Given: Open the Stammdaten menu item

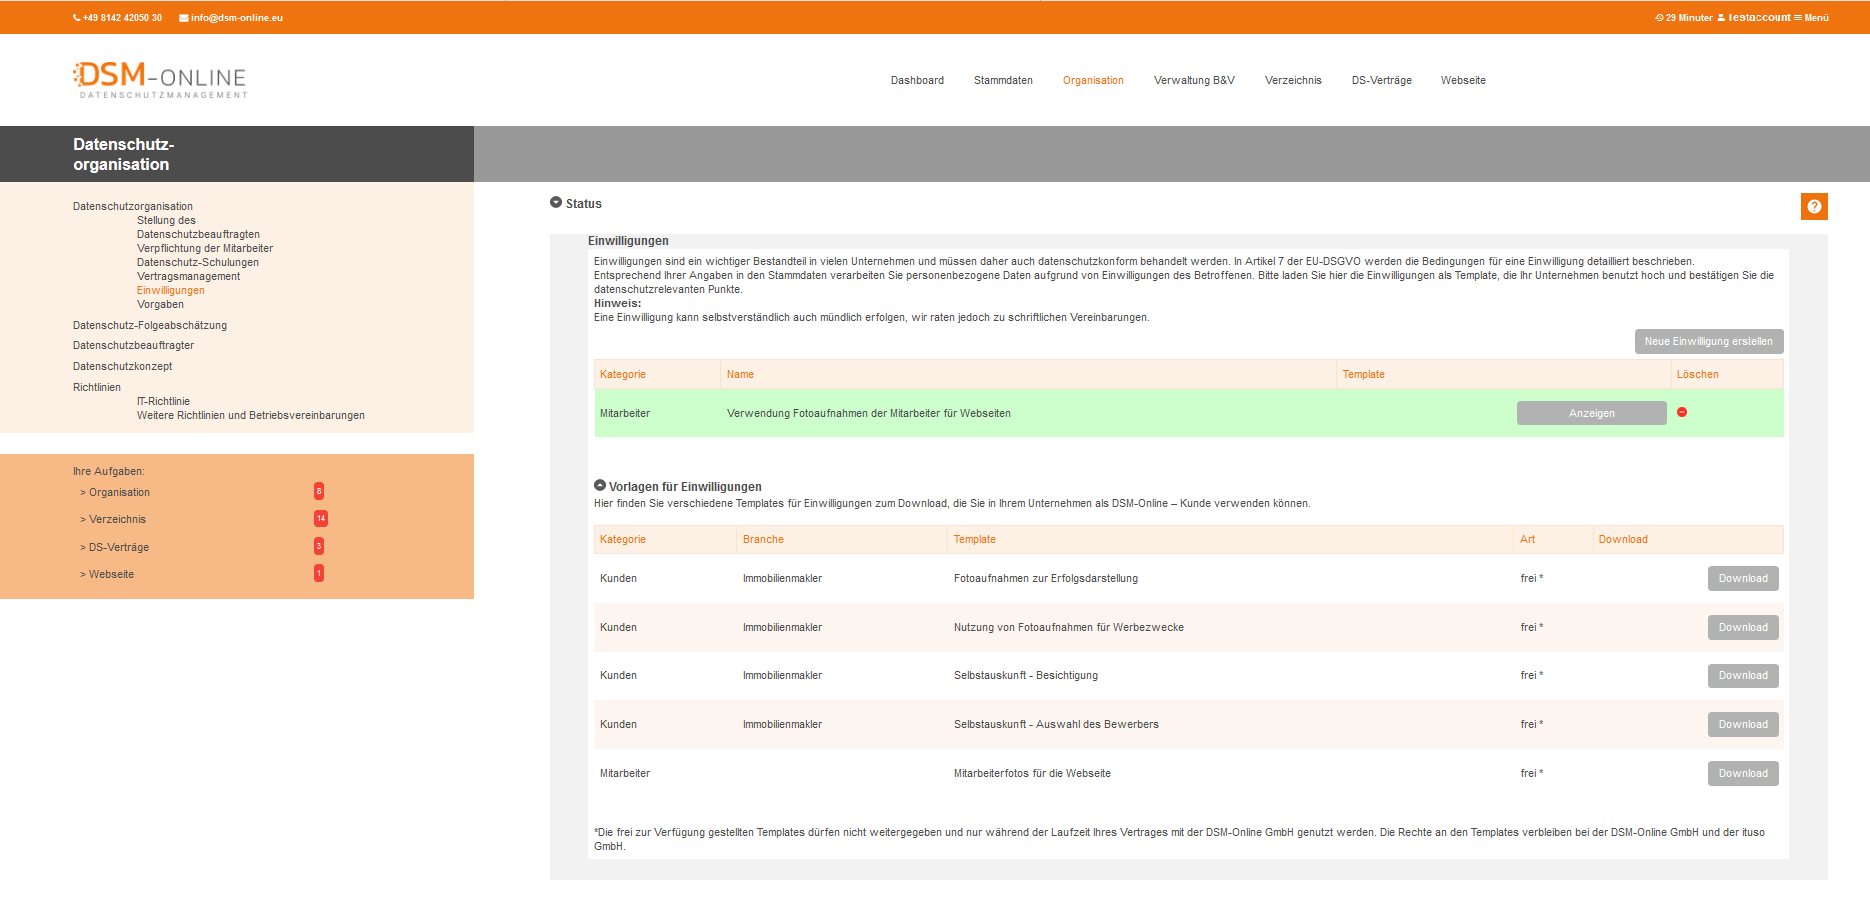Looking at the screenshot, I should click(x=1003, y=80).
